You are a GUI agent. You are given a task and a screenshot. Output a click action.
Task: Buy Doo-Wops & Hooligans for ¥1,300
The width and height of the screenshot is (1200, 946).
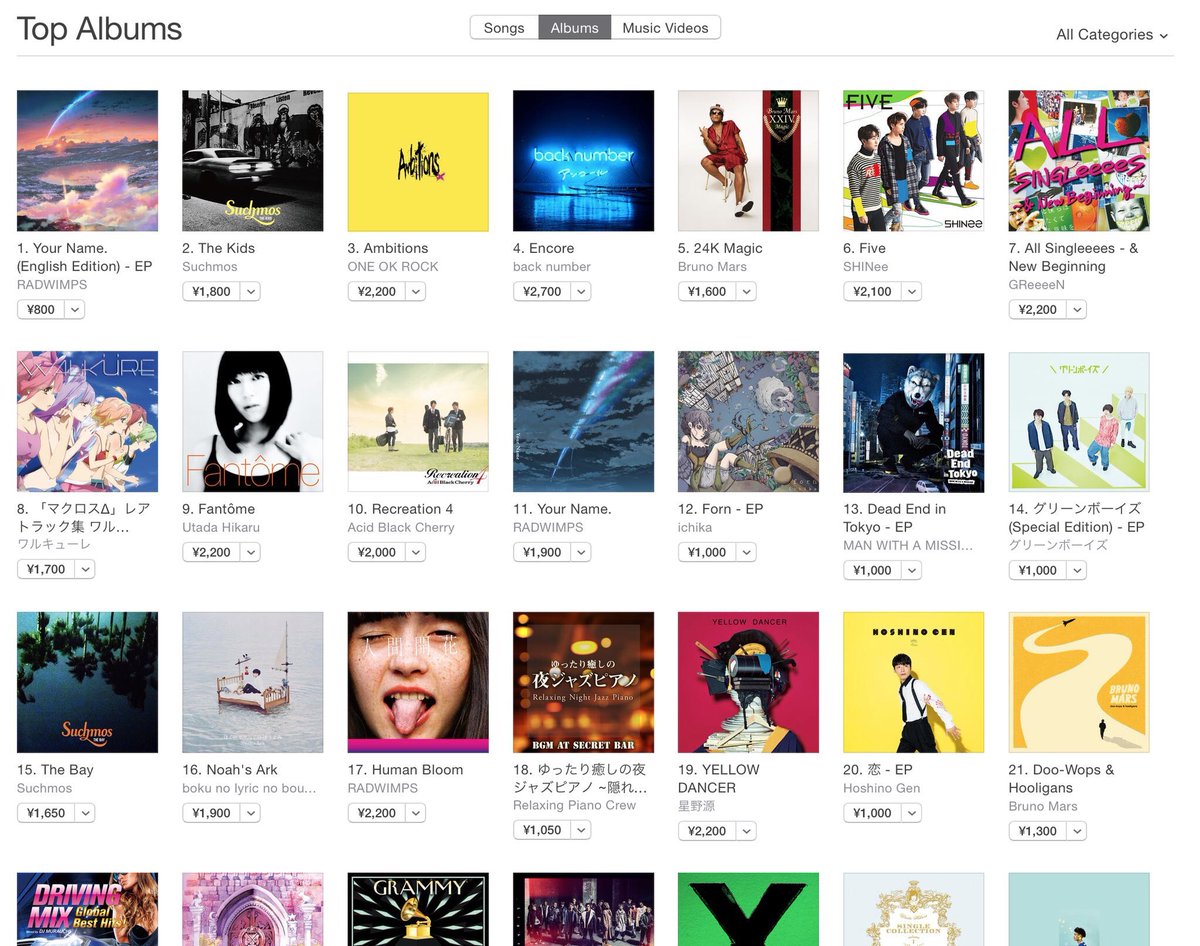point(1037,831)
